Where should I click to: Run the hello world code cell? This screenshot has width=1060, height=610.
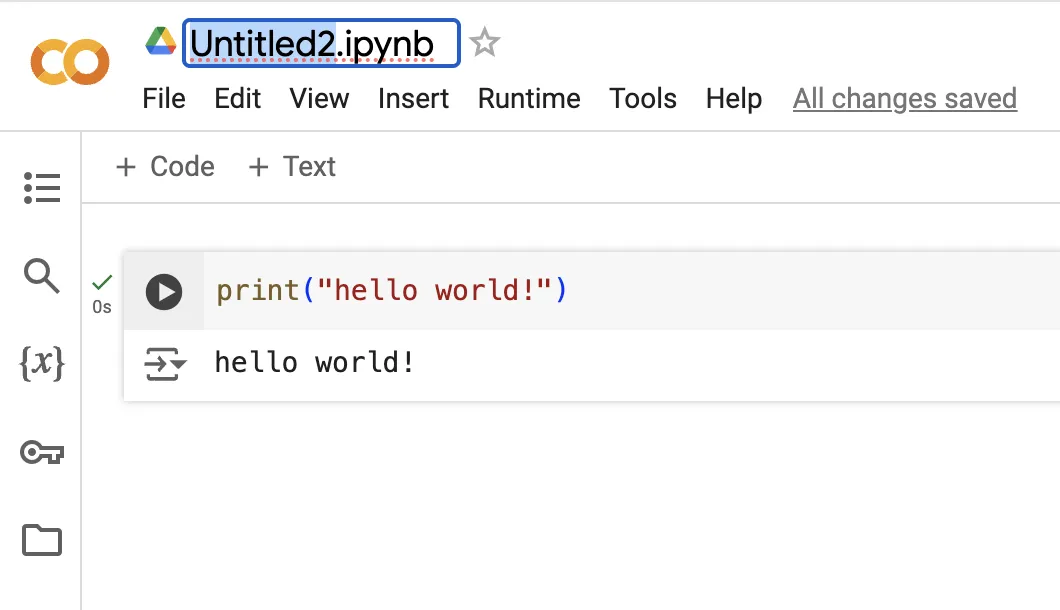(x=164, y=292)
